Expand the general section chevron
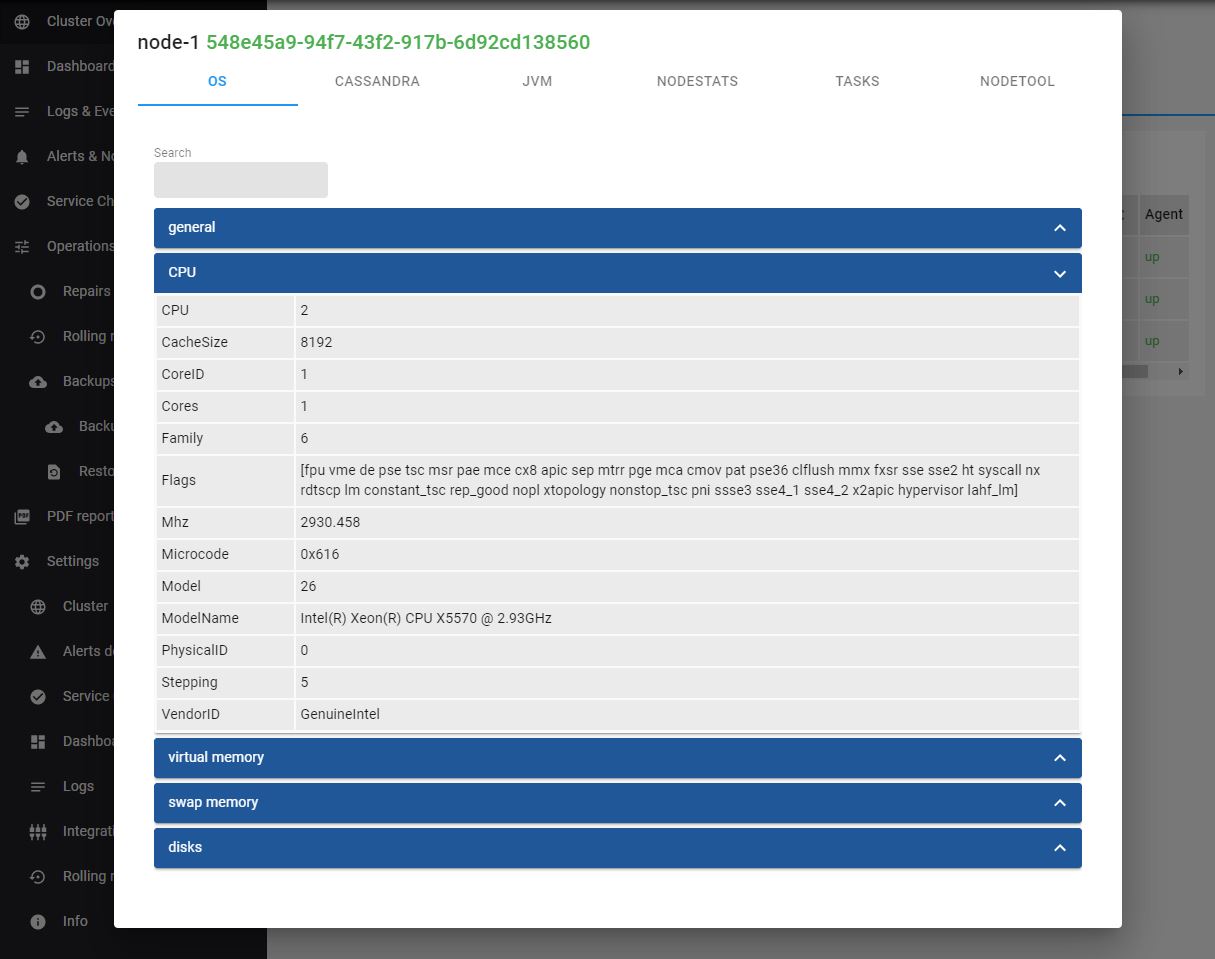The height and width of the screenshot is (959, 1215). (x=1059, y=228)
